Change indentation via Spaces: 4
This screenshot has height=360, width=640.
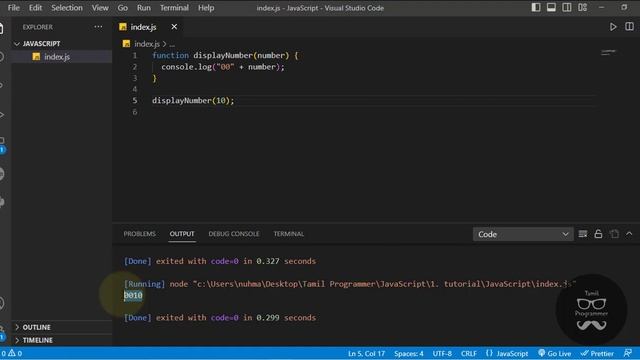[x=409, y=353]
